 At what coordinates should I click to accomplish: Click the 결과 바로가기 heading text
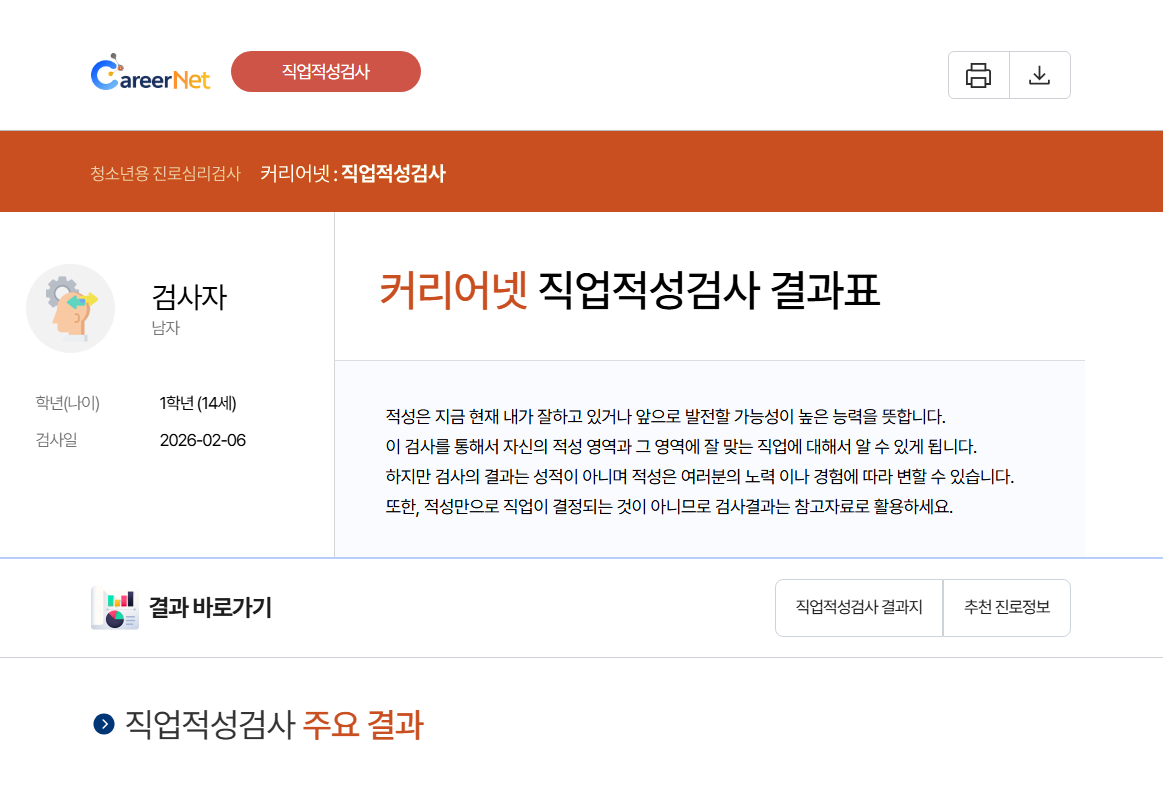211,607
